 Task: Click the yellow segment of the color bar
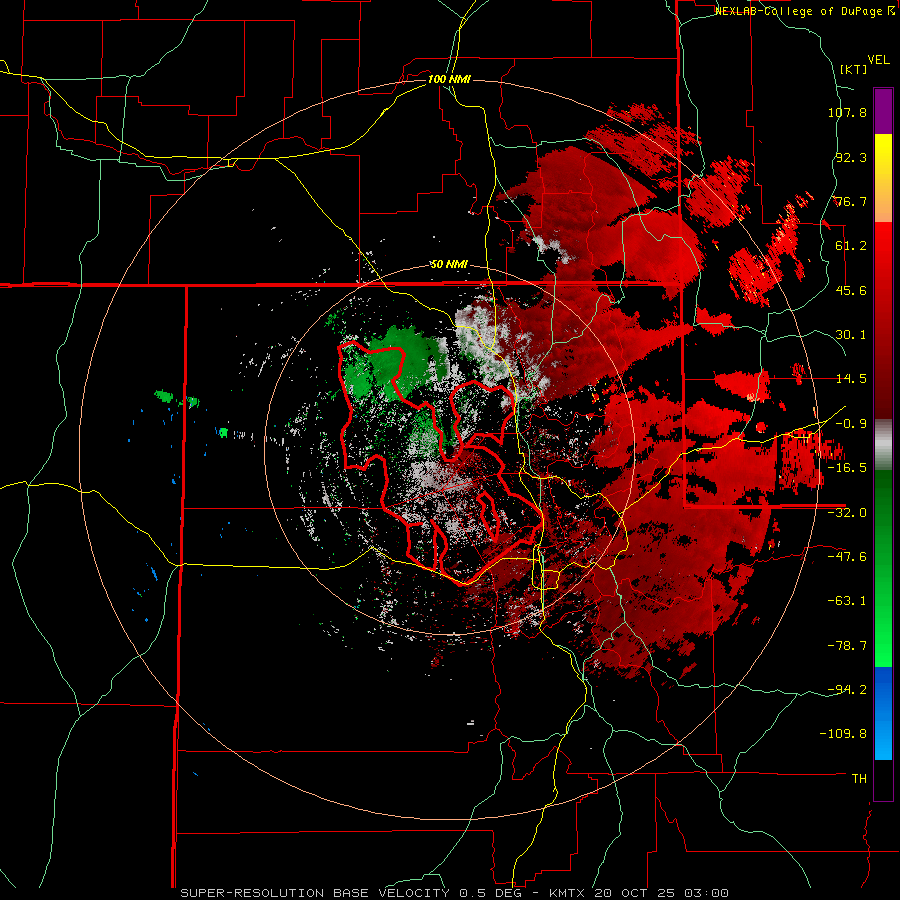click(x=883, y=178)
